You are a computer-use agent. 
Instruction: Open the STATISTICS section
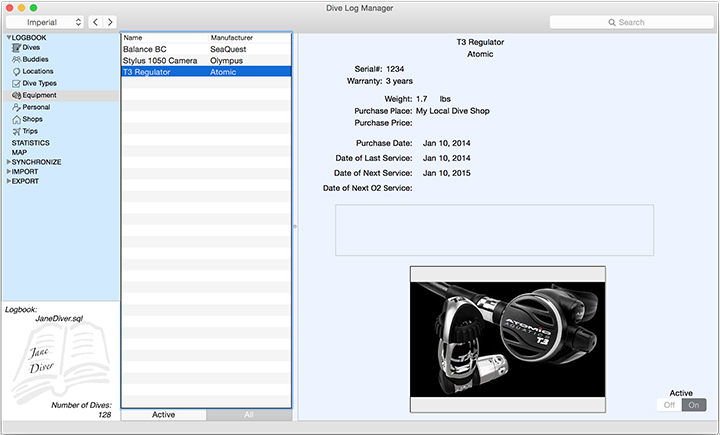(30, 143)
